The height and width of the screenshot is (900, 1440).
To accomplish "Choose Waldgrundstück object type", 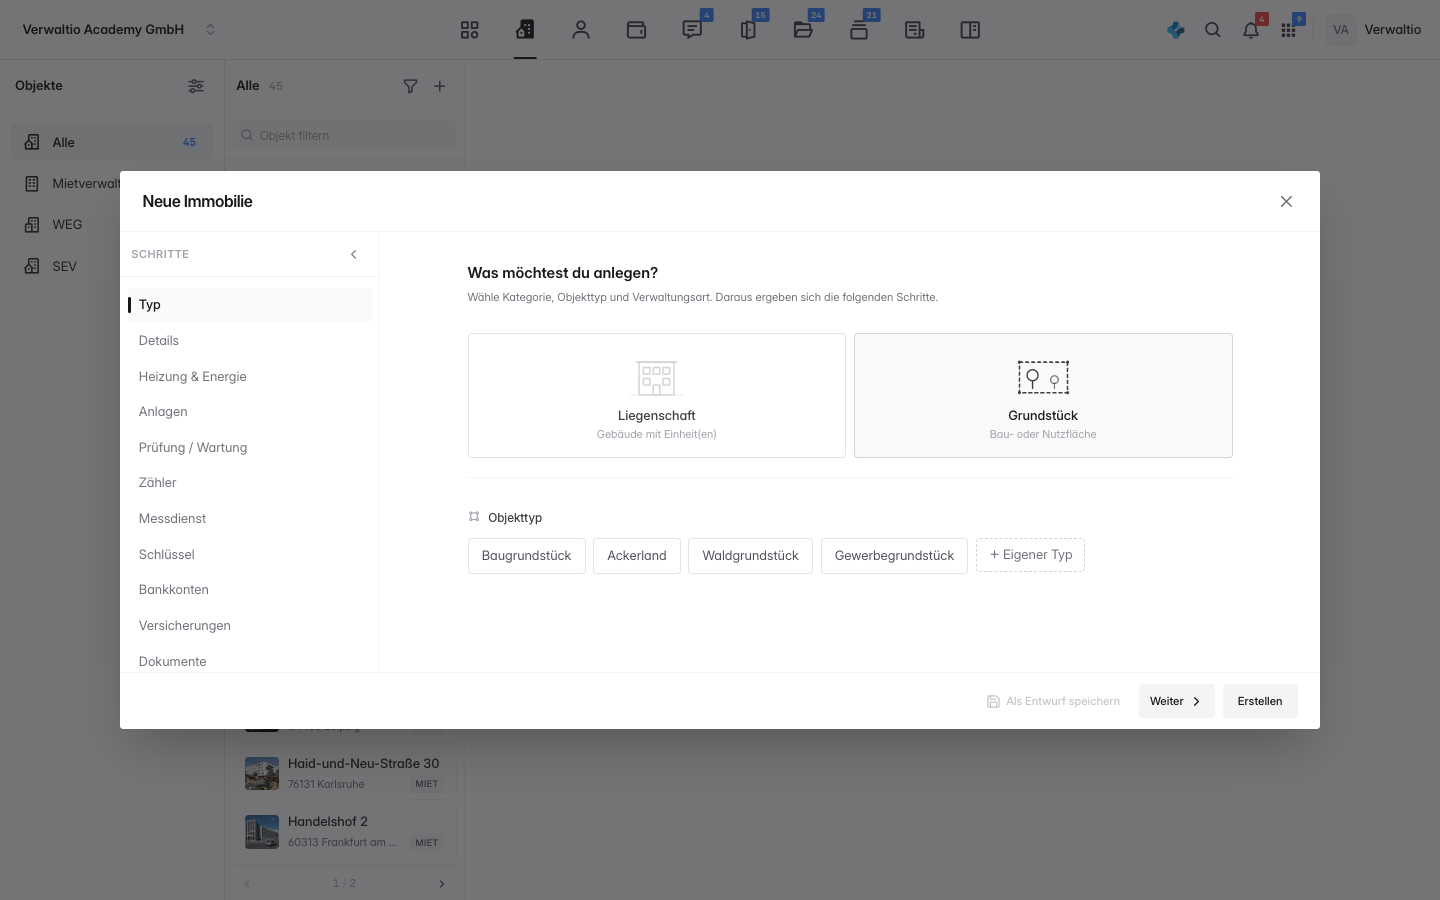I will [x=750, y=556].
